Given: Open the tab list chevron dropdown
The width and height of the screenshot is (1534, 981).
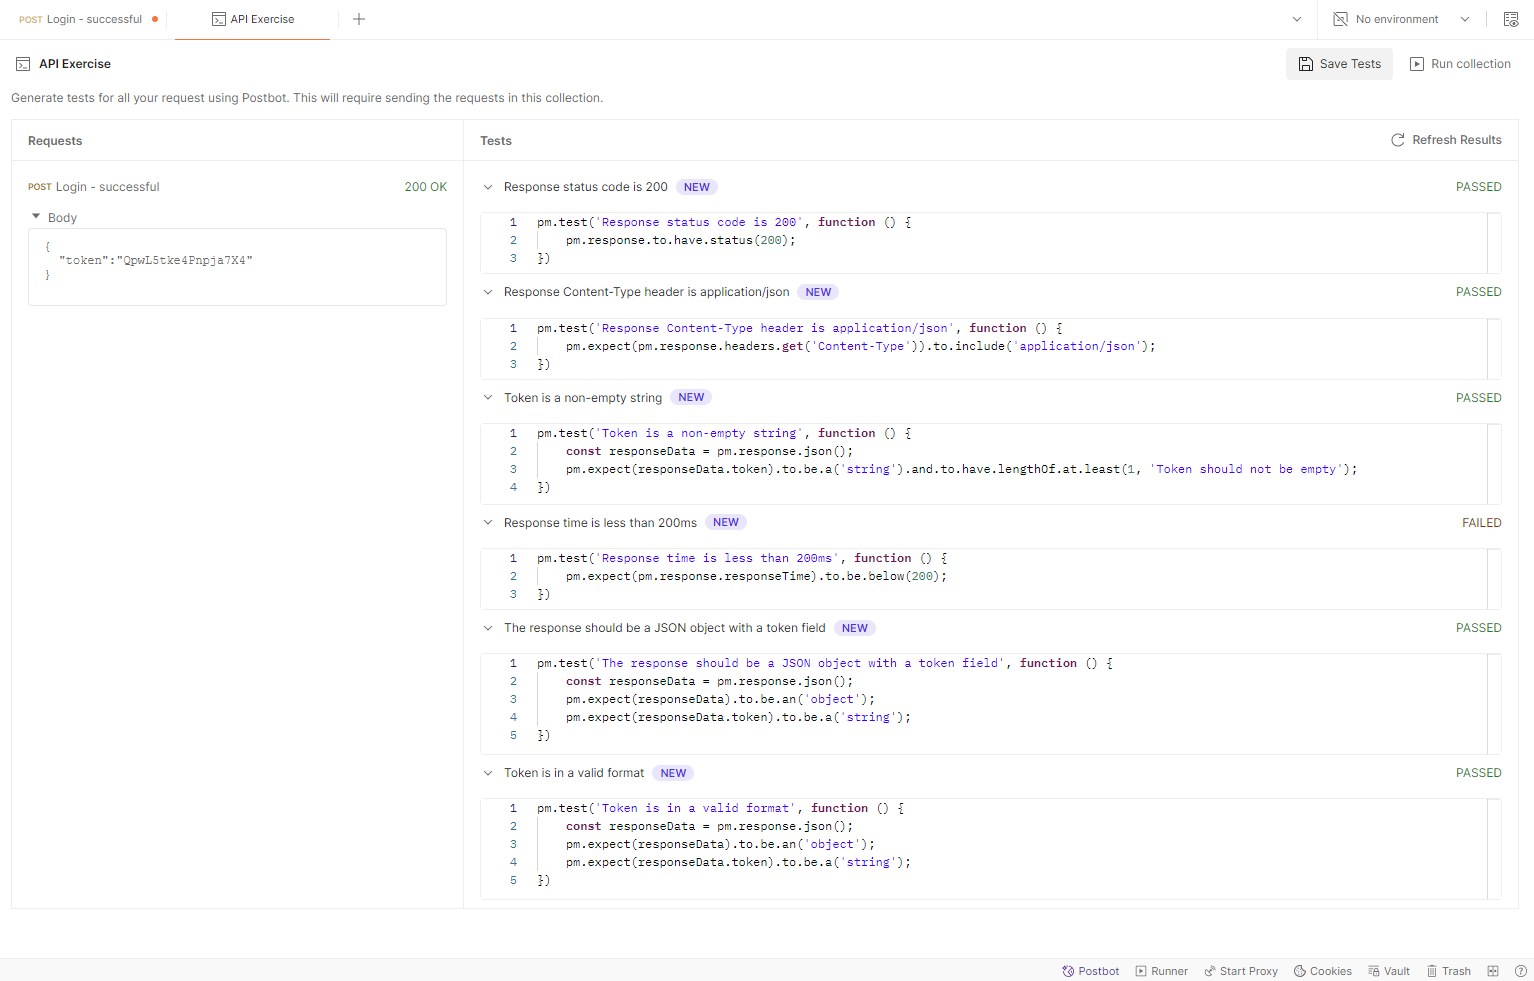Looking at the screenshot, I should pos(1297,19).
